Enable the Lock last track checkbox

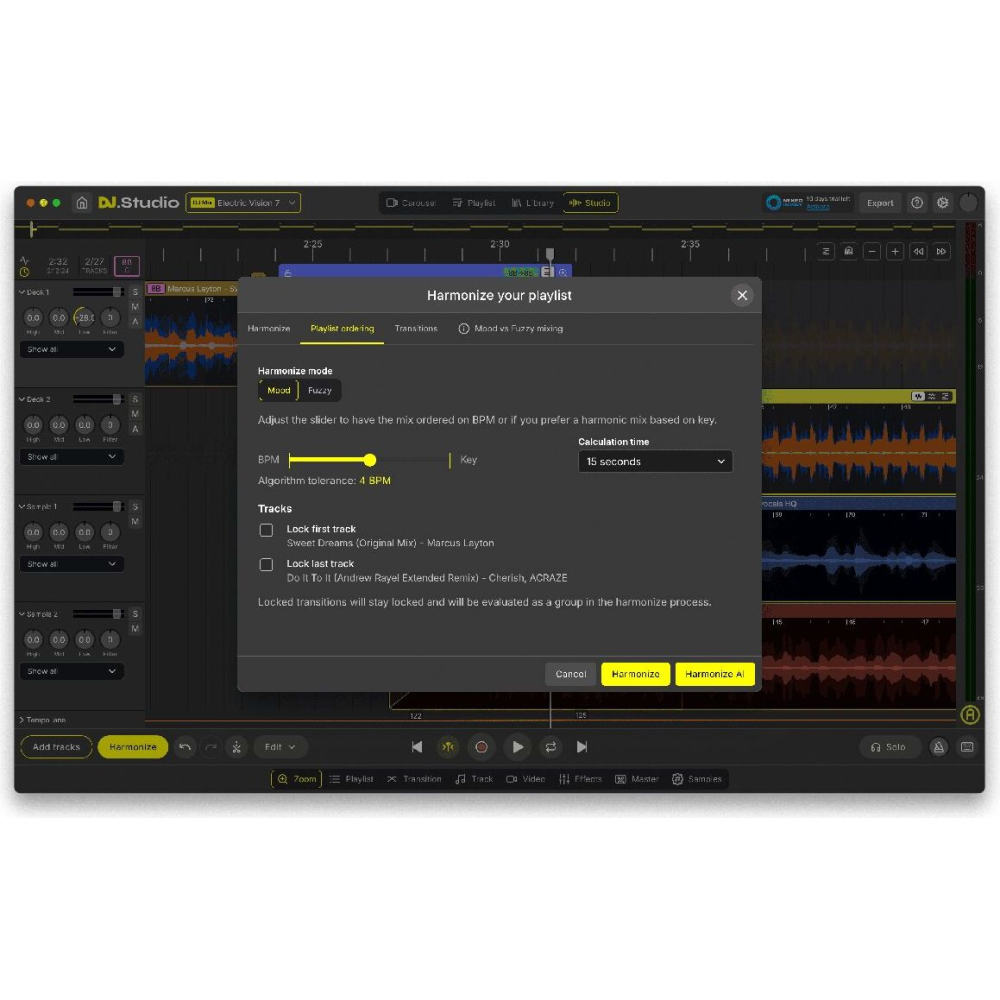[266, 565]
